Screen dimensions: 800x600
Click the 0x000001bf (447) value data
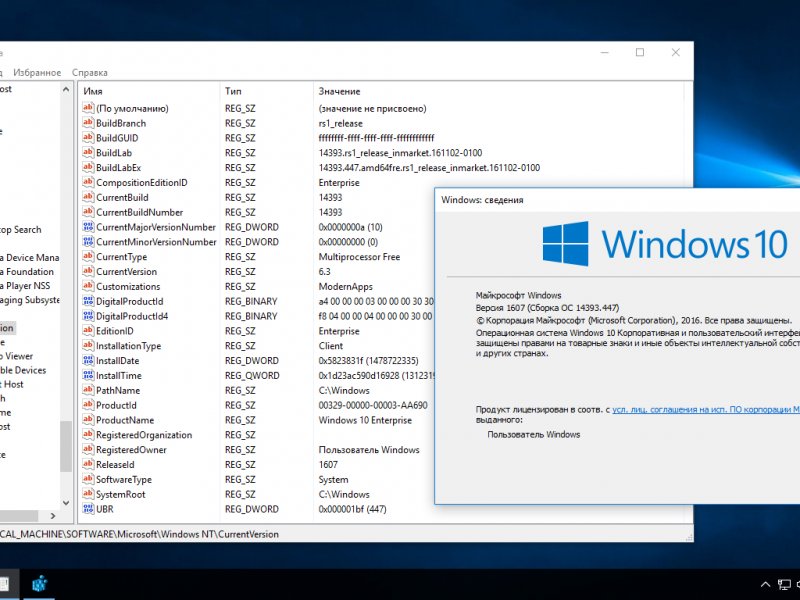[x=353, y=509]
